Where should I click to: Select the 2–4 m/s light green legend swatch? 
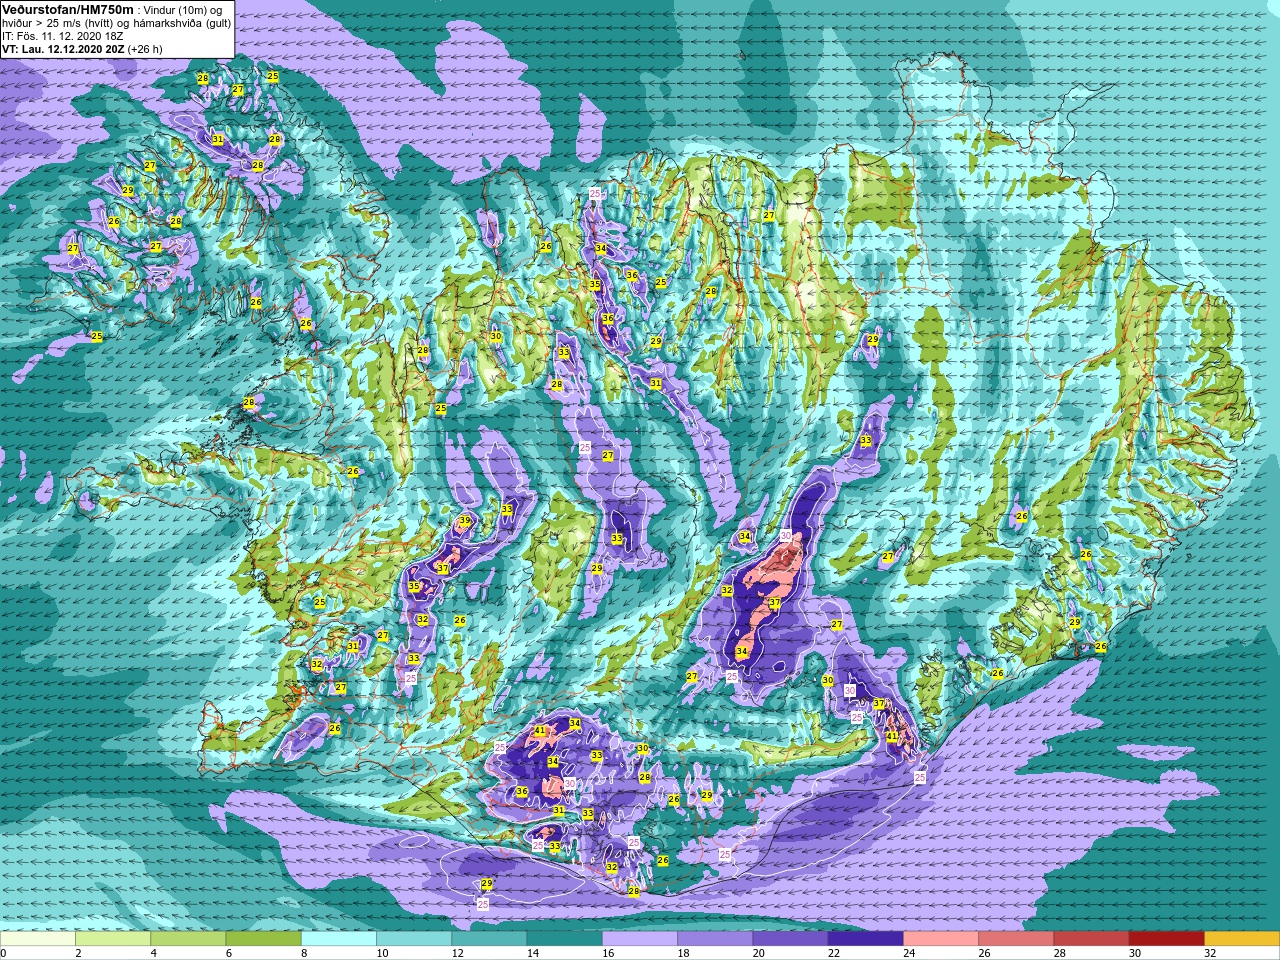tap(113, 939)
